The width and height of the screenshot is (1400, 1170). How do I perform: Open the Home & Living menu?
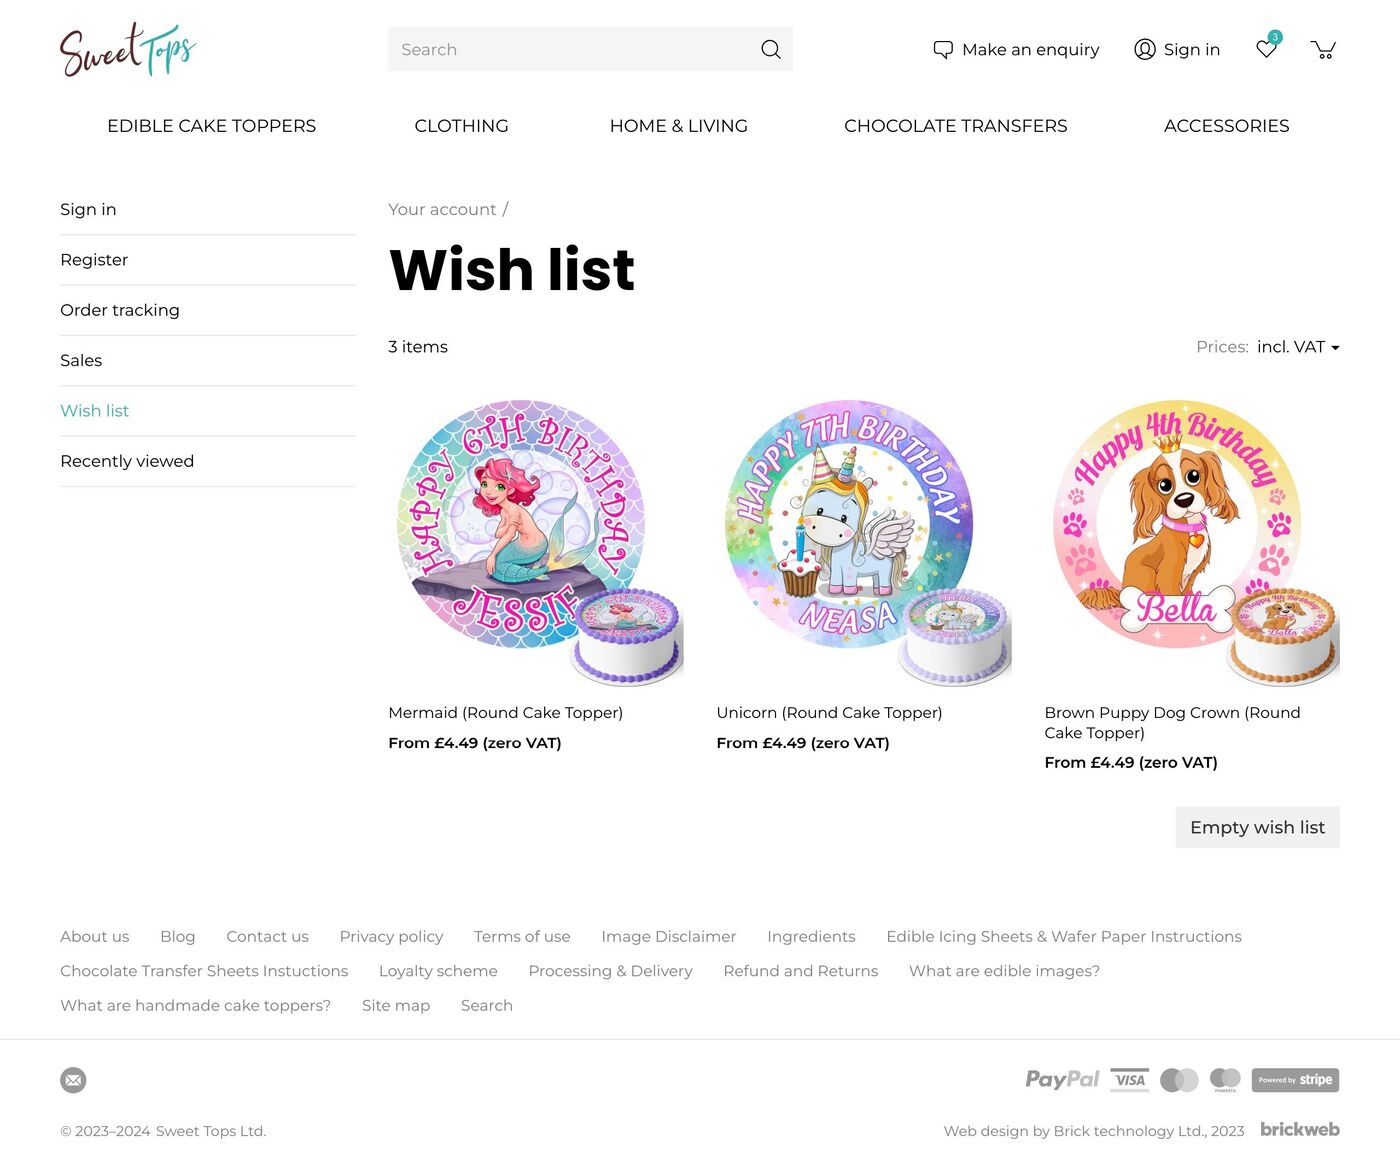(679, 126)
